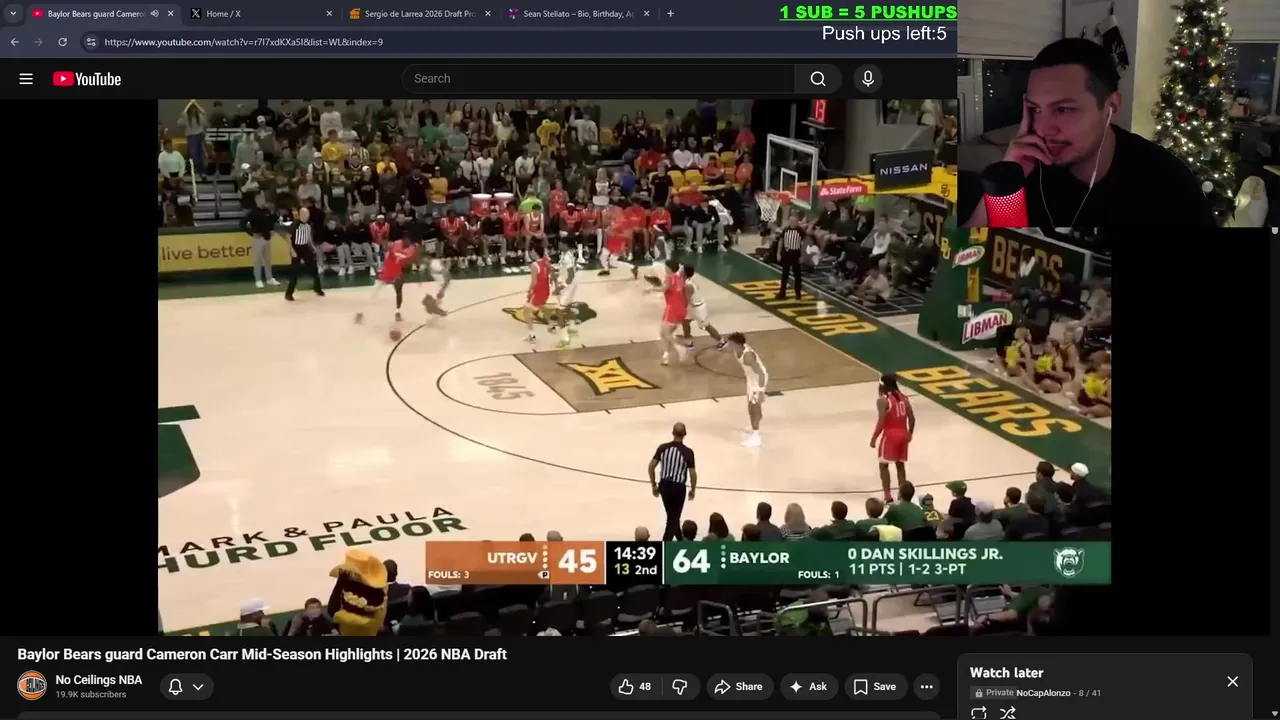Image resolution: width=1280 pixels, height=720 pixels.
Task: Reload the YouTube page
Action: (62, 42)
